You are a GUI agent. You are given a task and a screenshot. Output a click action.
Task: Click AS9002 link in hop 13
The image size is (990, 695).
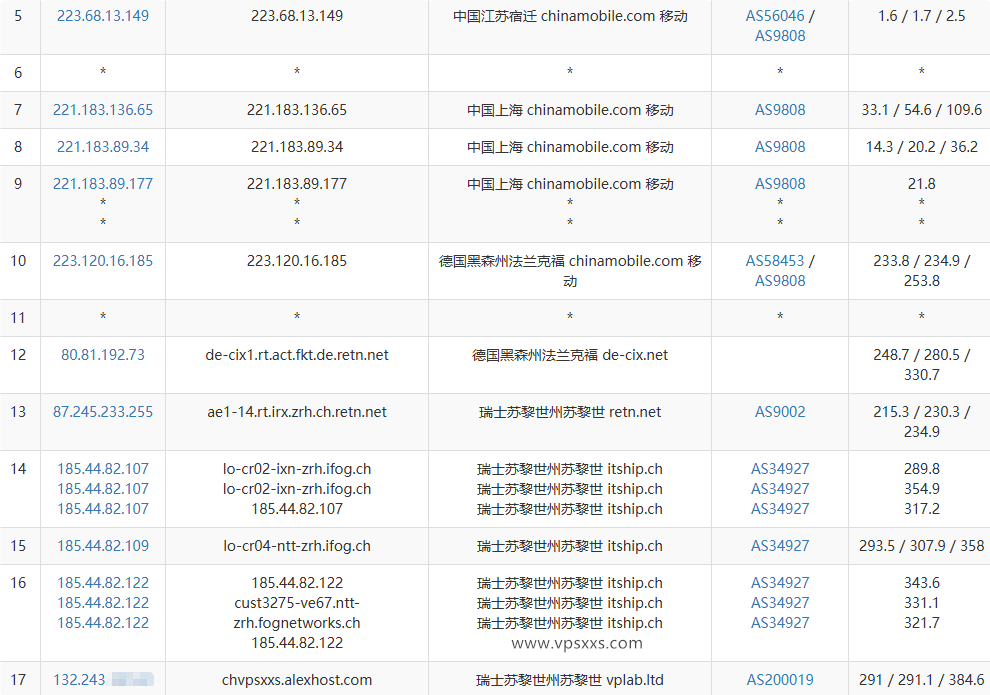780,412
